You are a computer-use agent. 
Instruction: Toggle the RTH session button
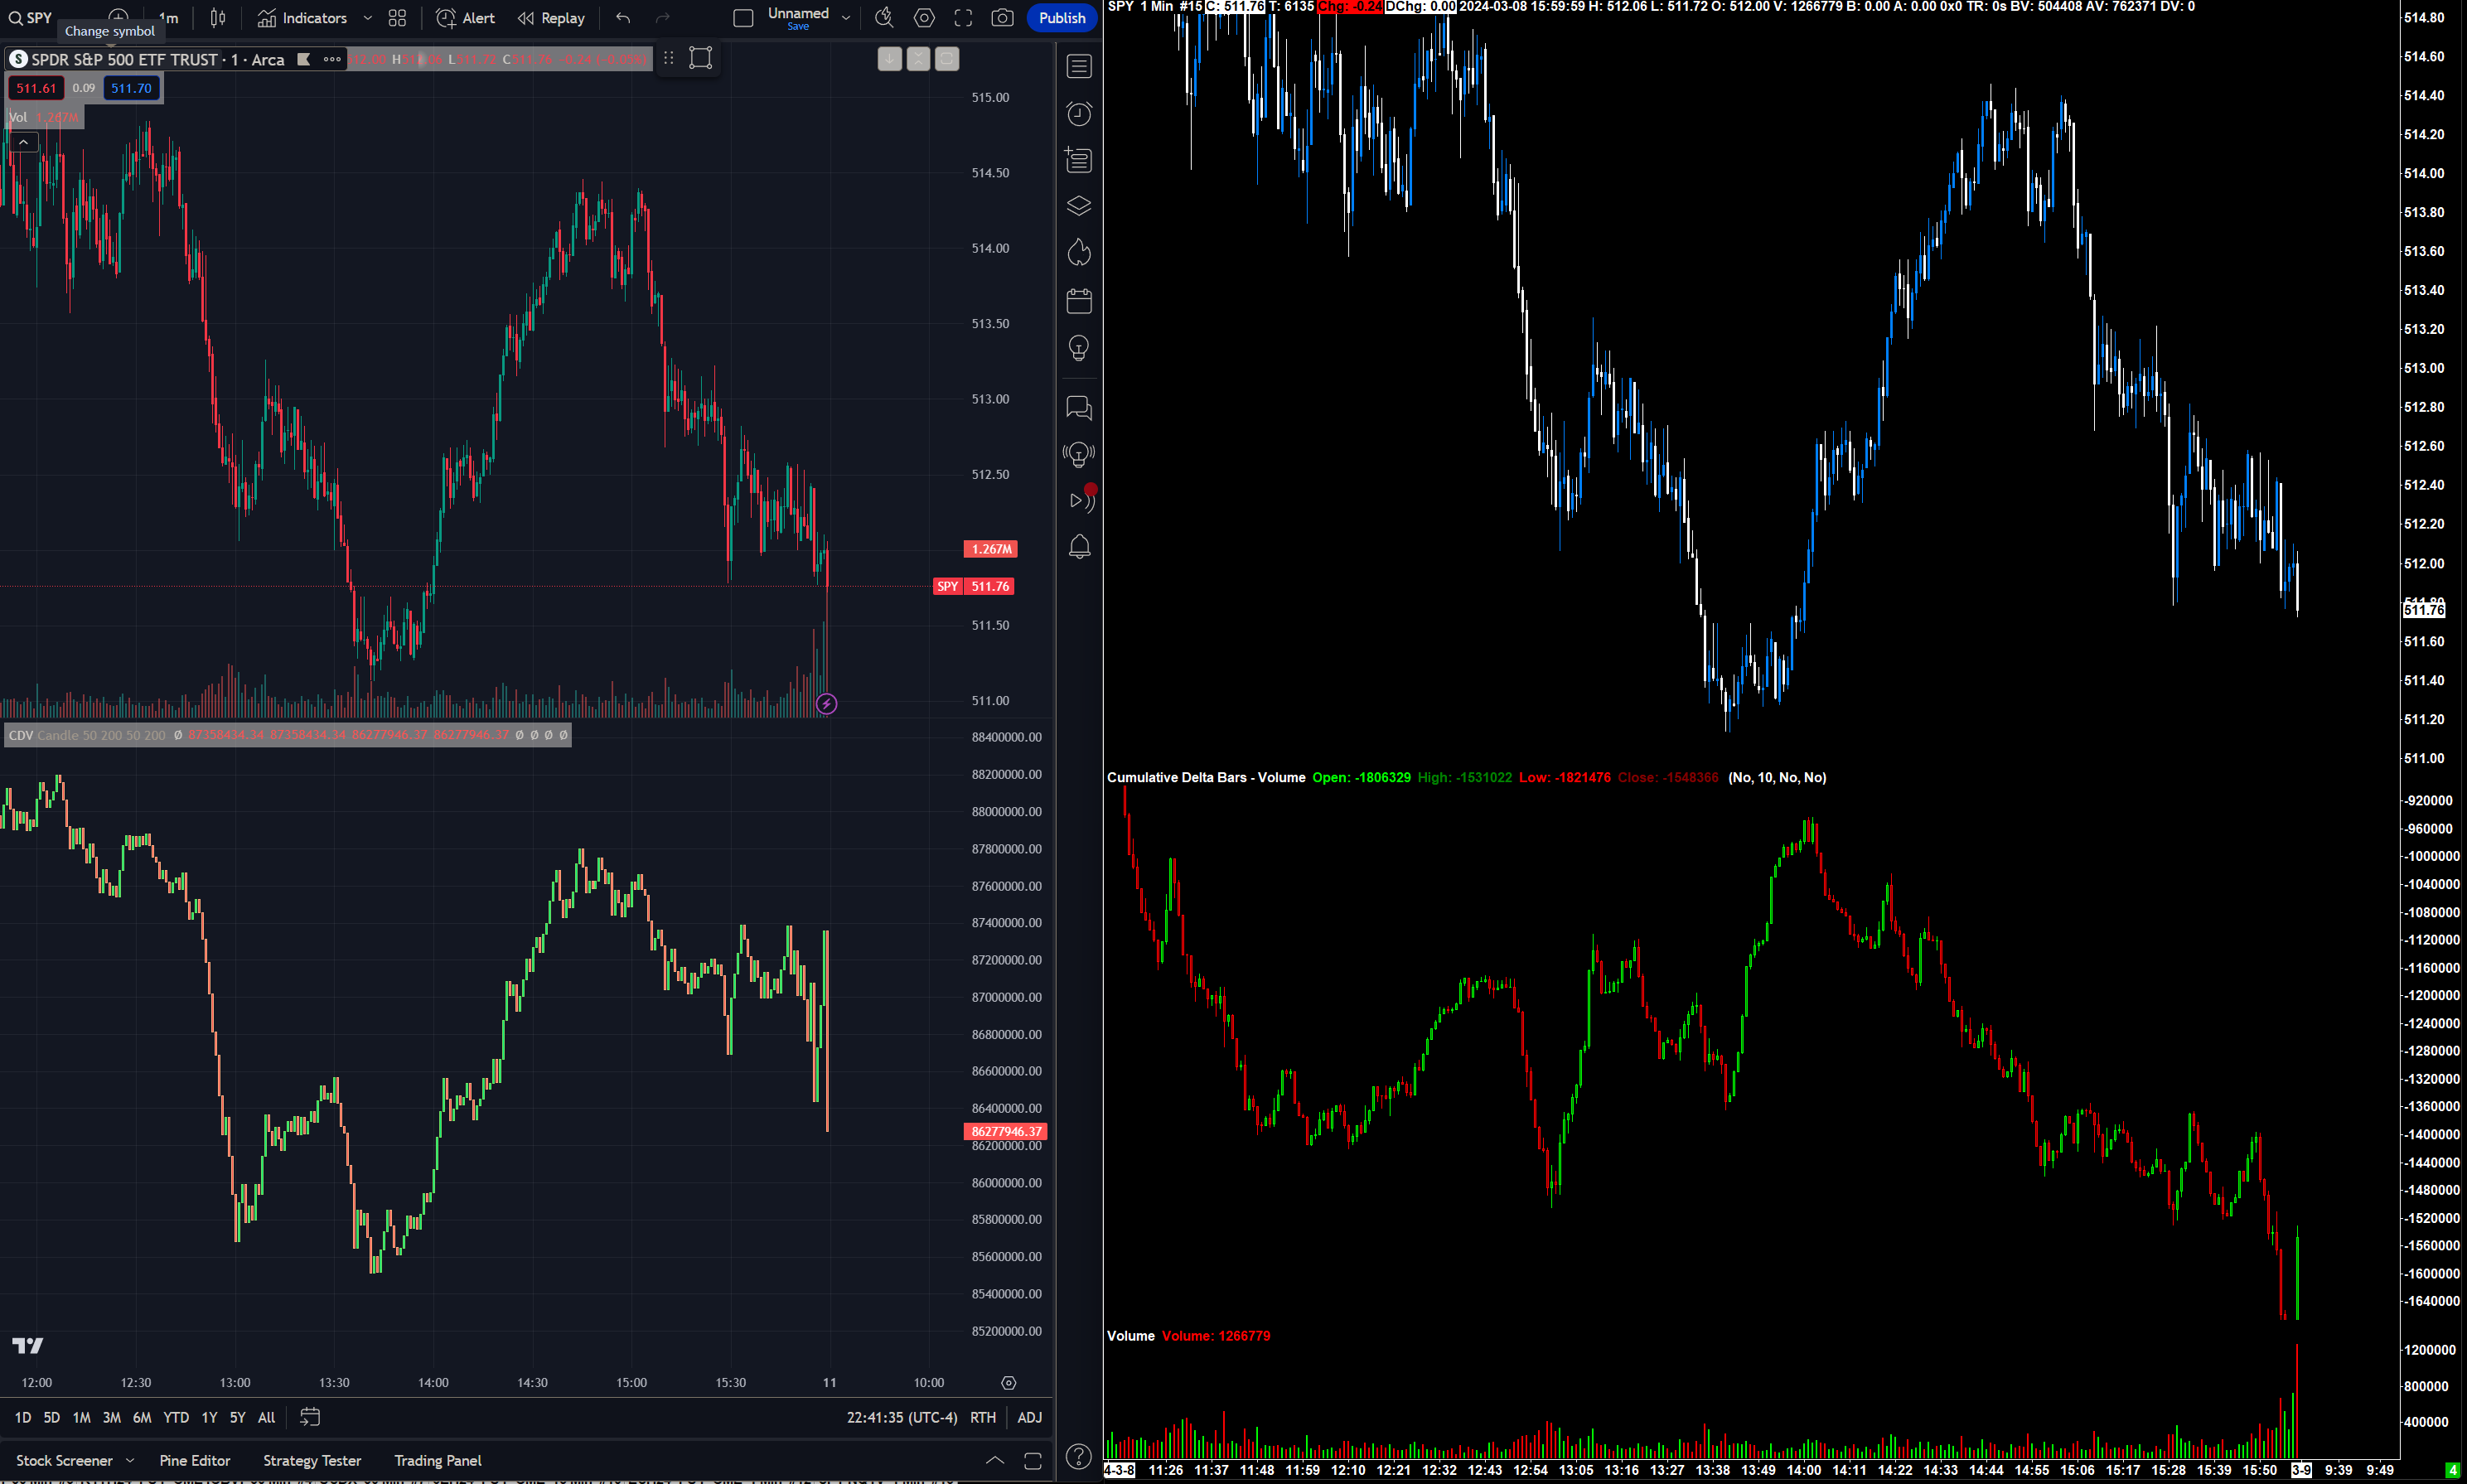tap(982, 1417)
